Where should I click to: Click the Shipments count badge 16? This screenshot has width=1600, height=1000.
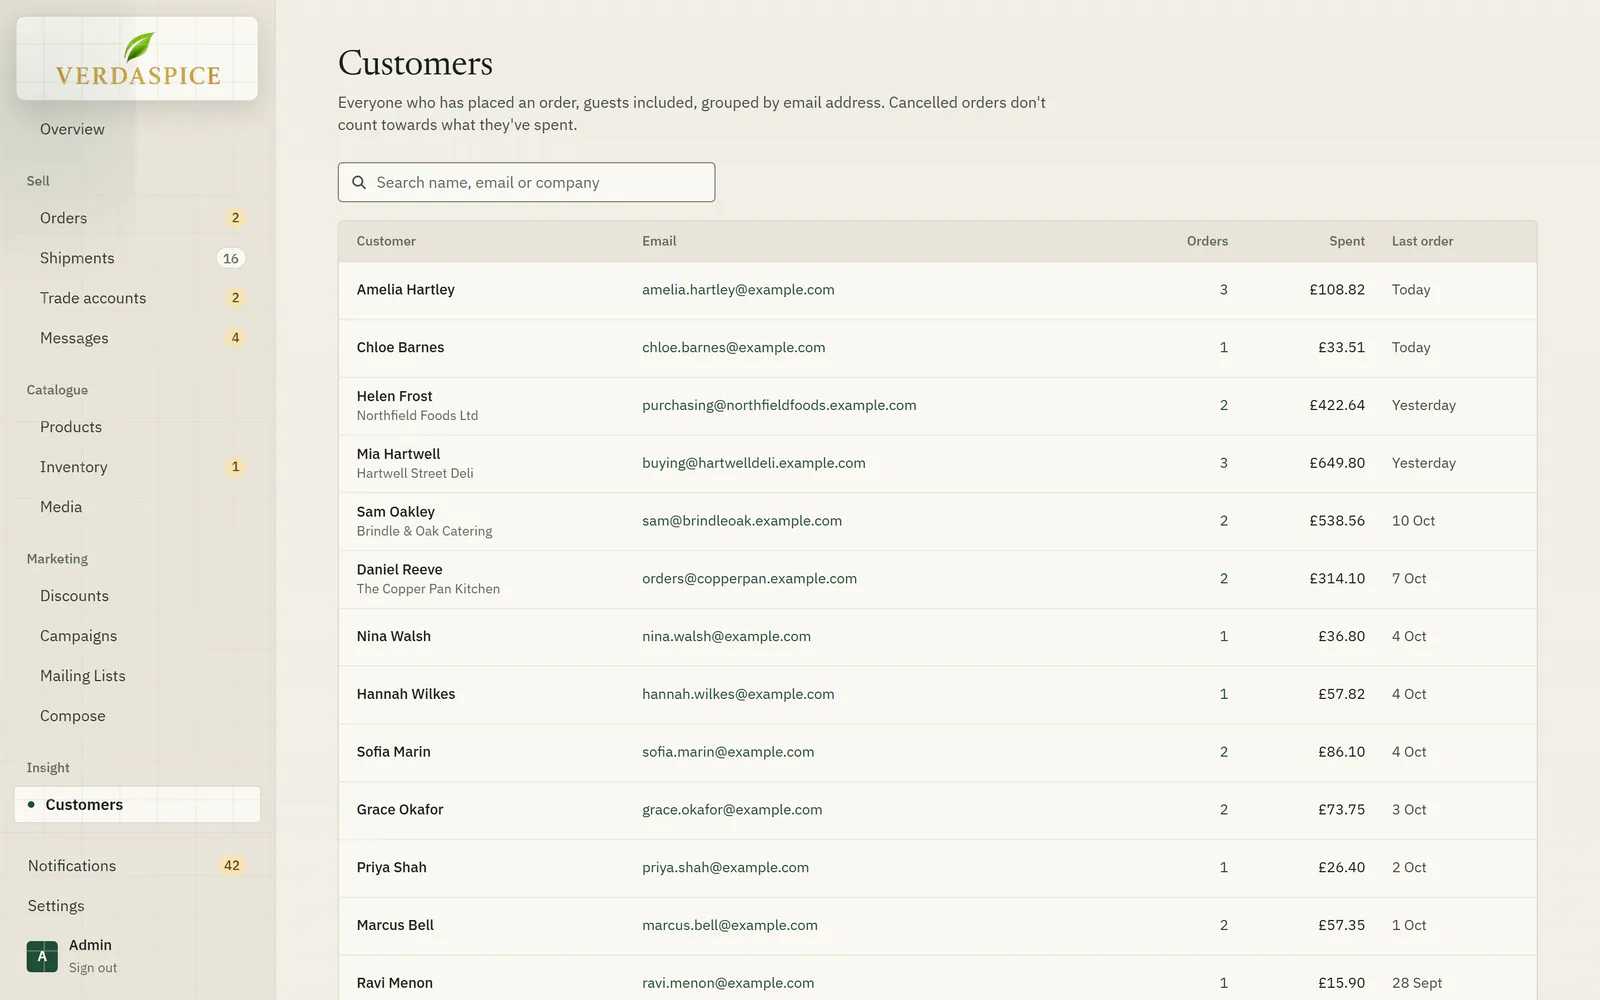(231, 258)
